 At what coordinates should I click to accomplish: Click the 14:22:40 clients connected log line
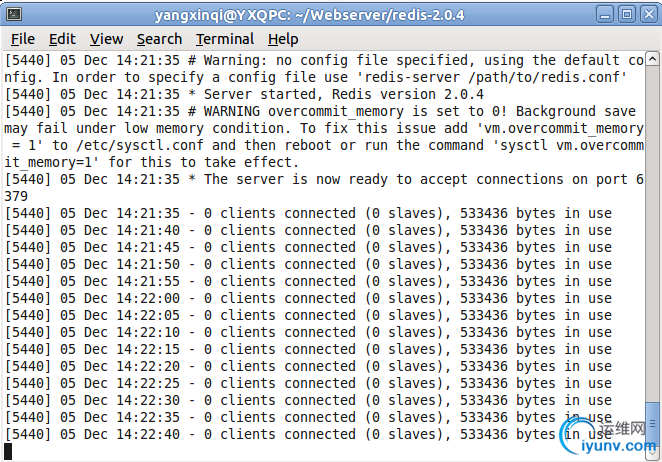(308, 434)
